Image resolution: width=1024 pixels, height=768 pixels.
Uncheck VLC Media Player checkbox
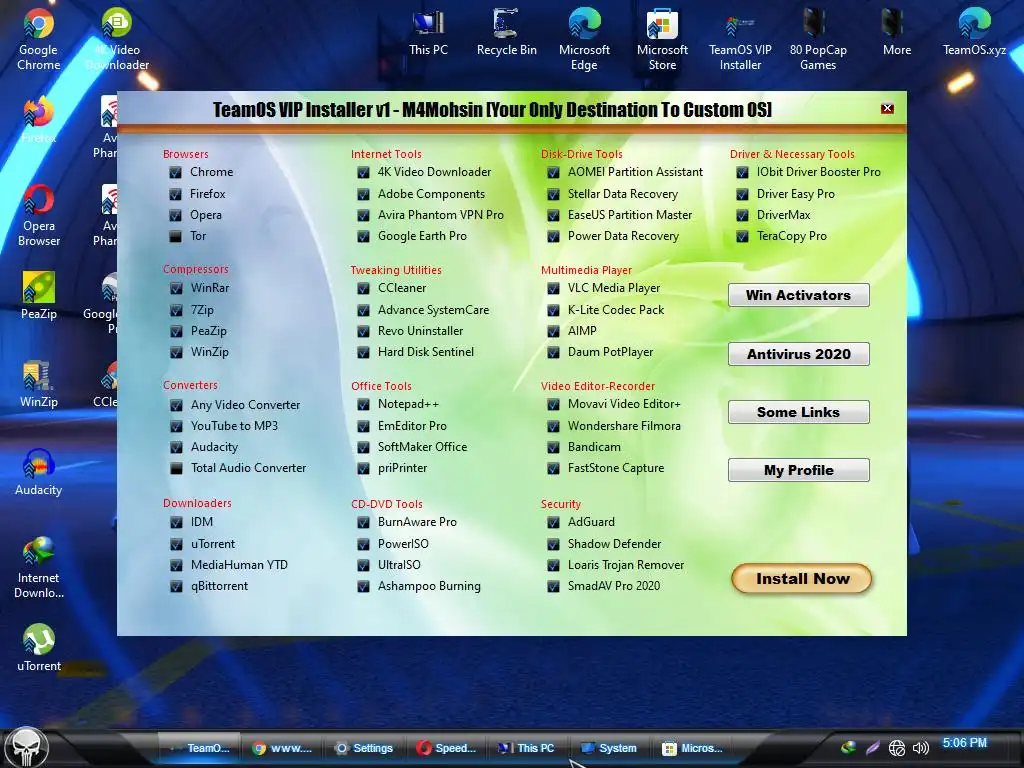(x=553, y=288)
